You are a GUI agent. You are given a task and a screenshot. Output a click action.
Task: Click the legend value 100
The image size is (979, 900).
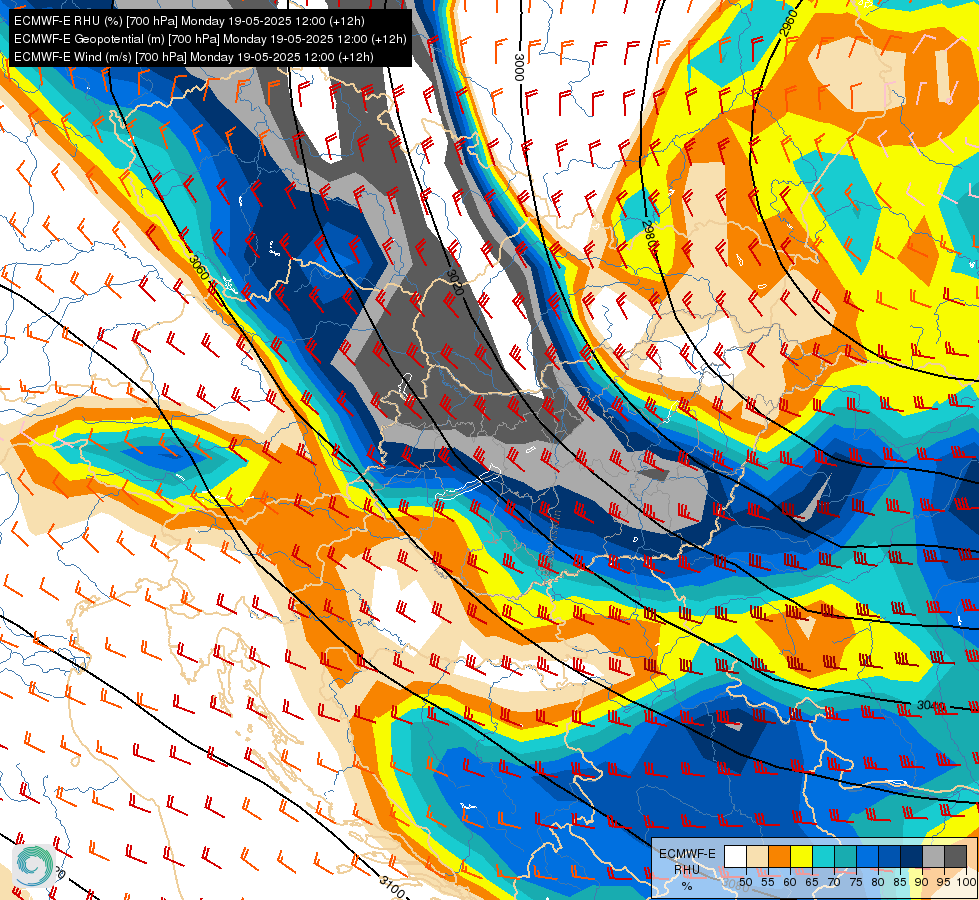[967, 882]
